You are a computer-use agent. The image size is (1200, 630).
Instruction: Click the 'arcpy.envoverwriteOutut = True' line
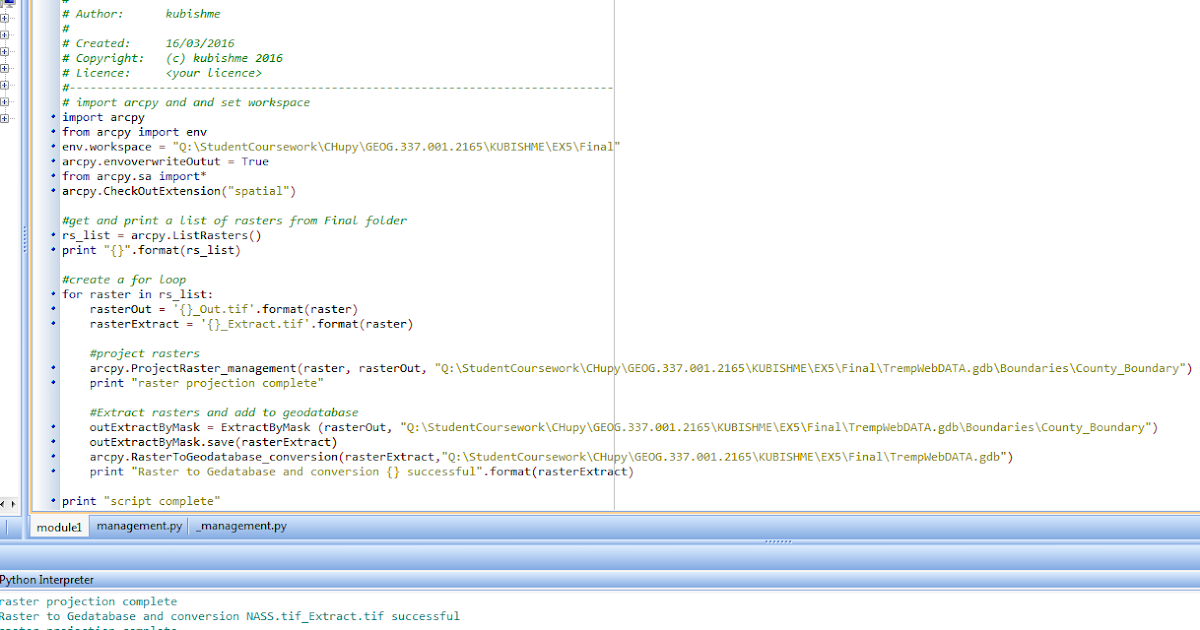tap(165, 162)
